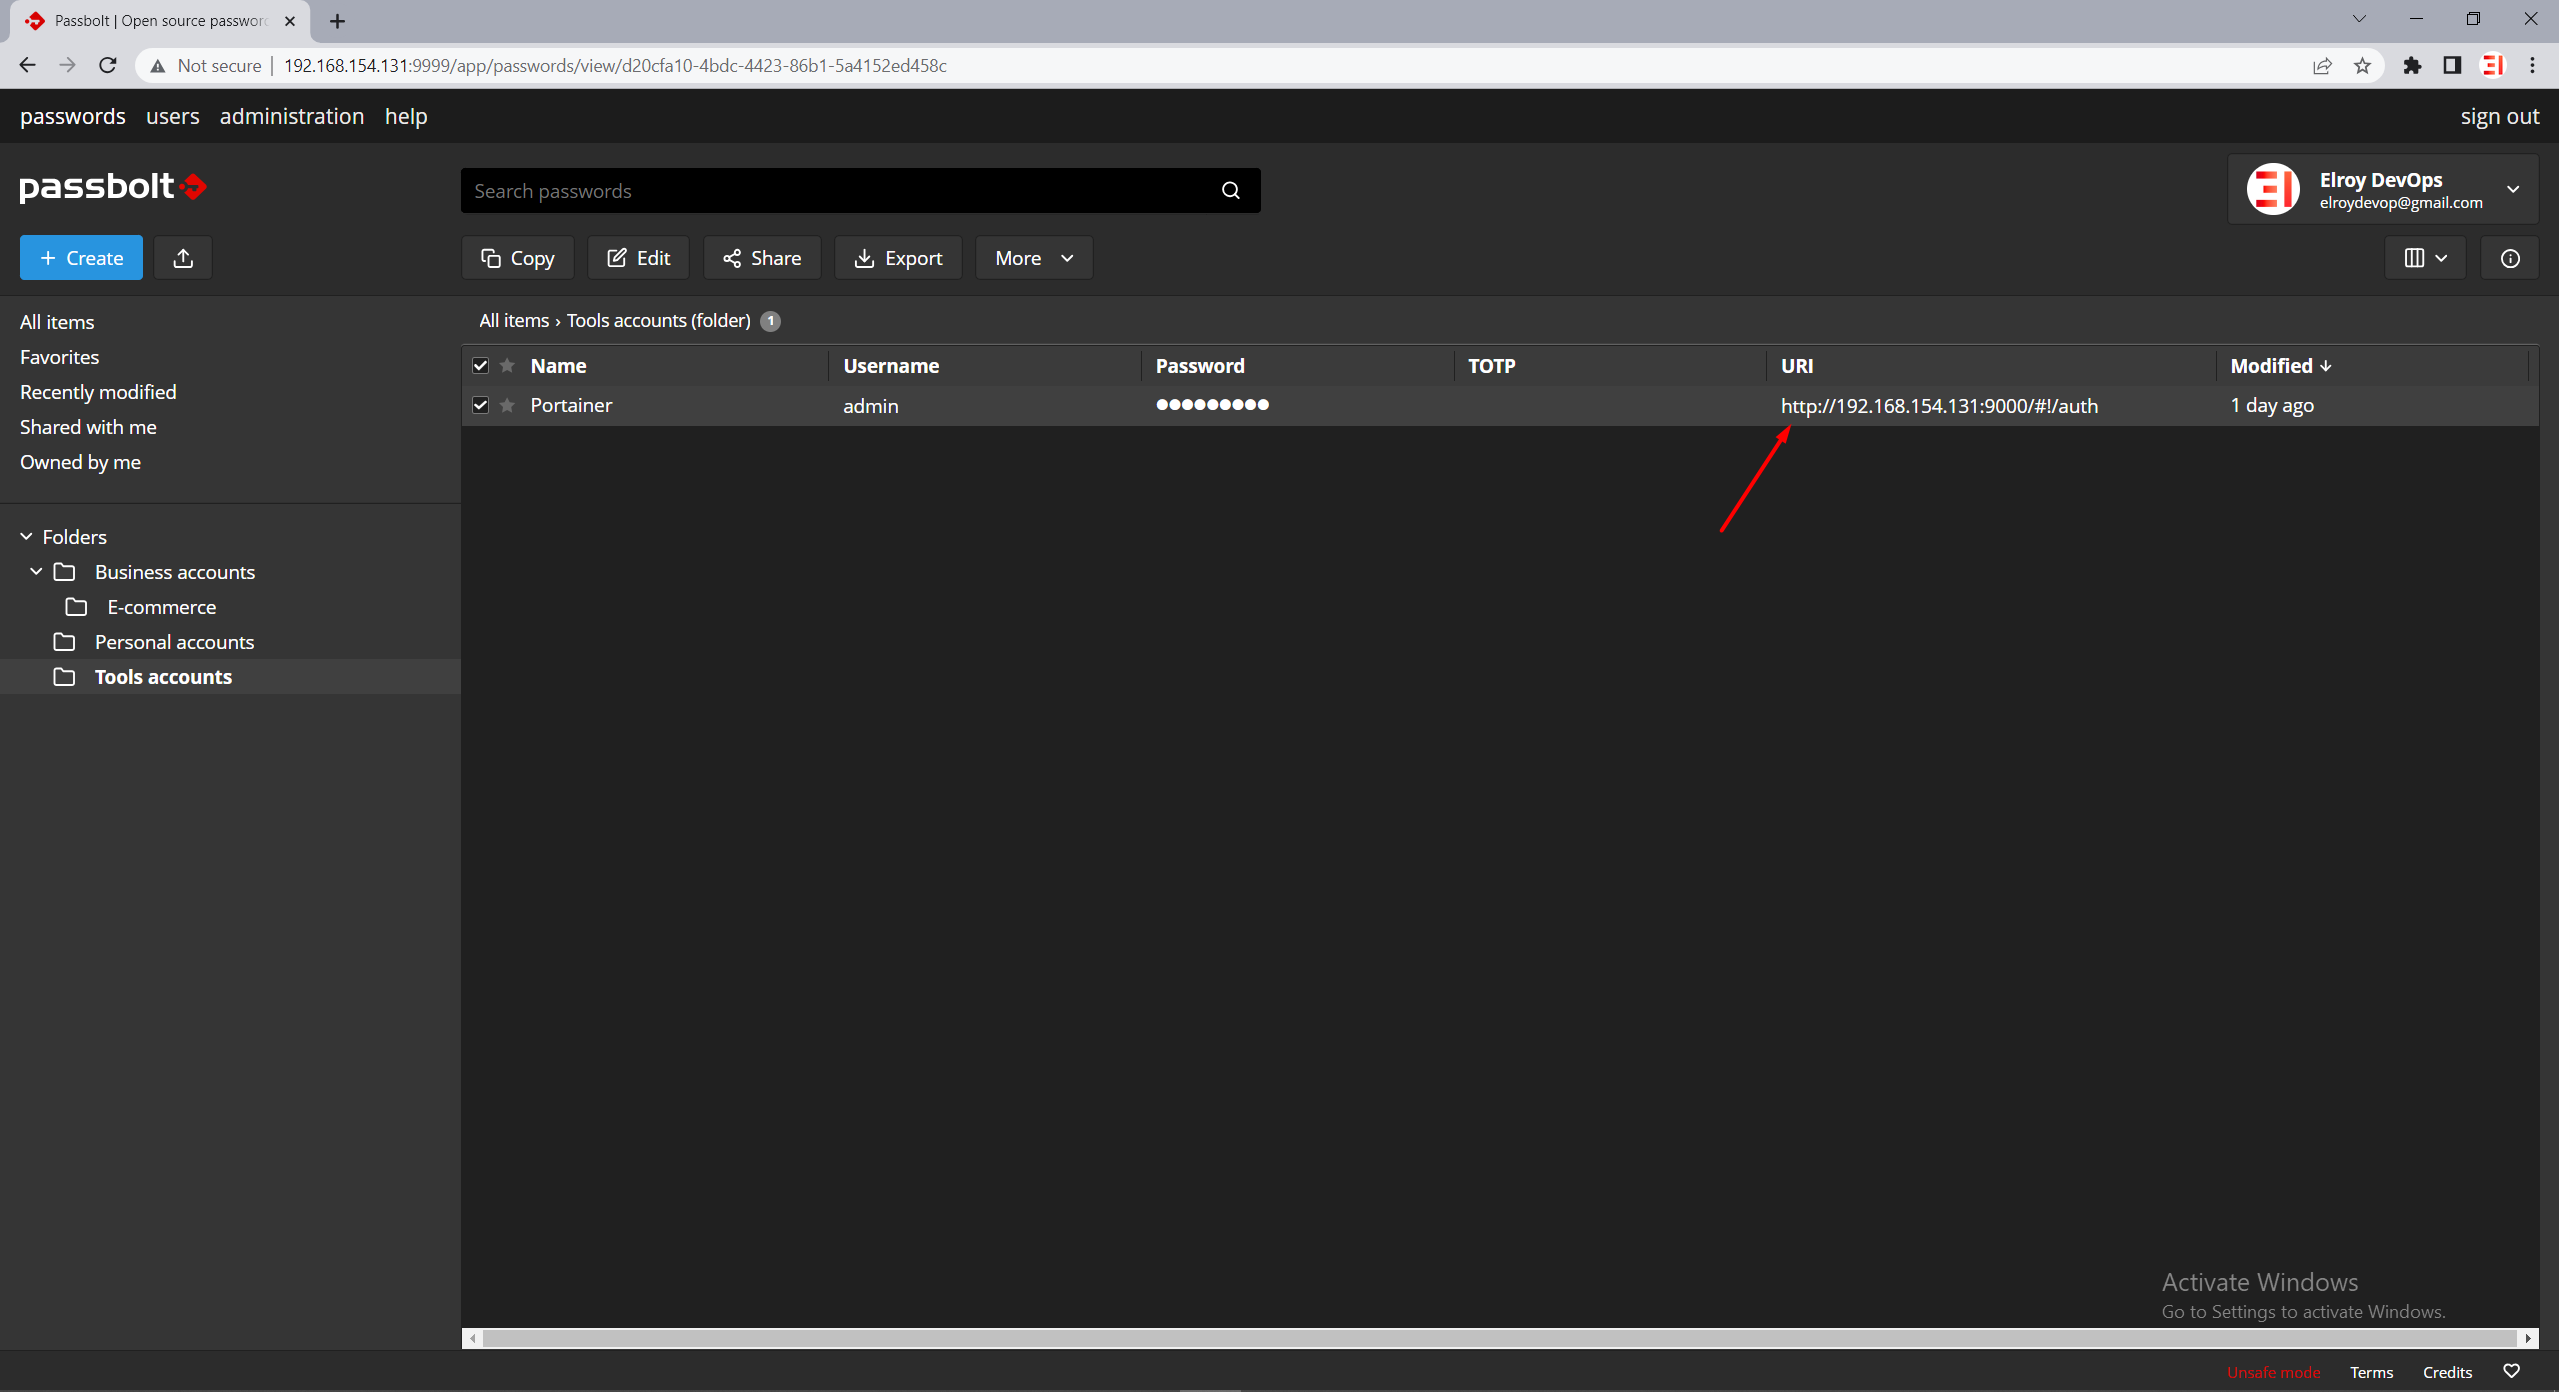Open the passwords menu

(x=73, y=116)
